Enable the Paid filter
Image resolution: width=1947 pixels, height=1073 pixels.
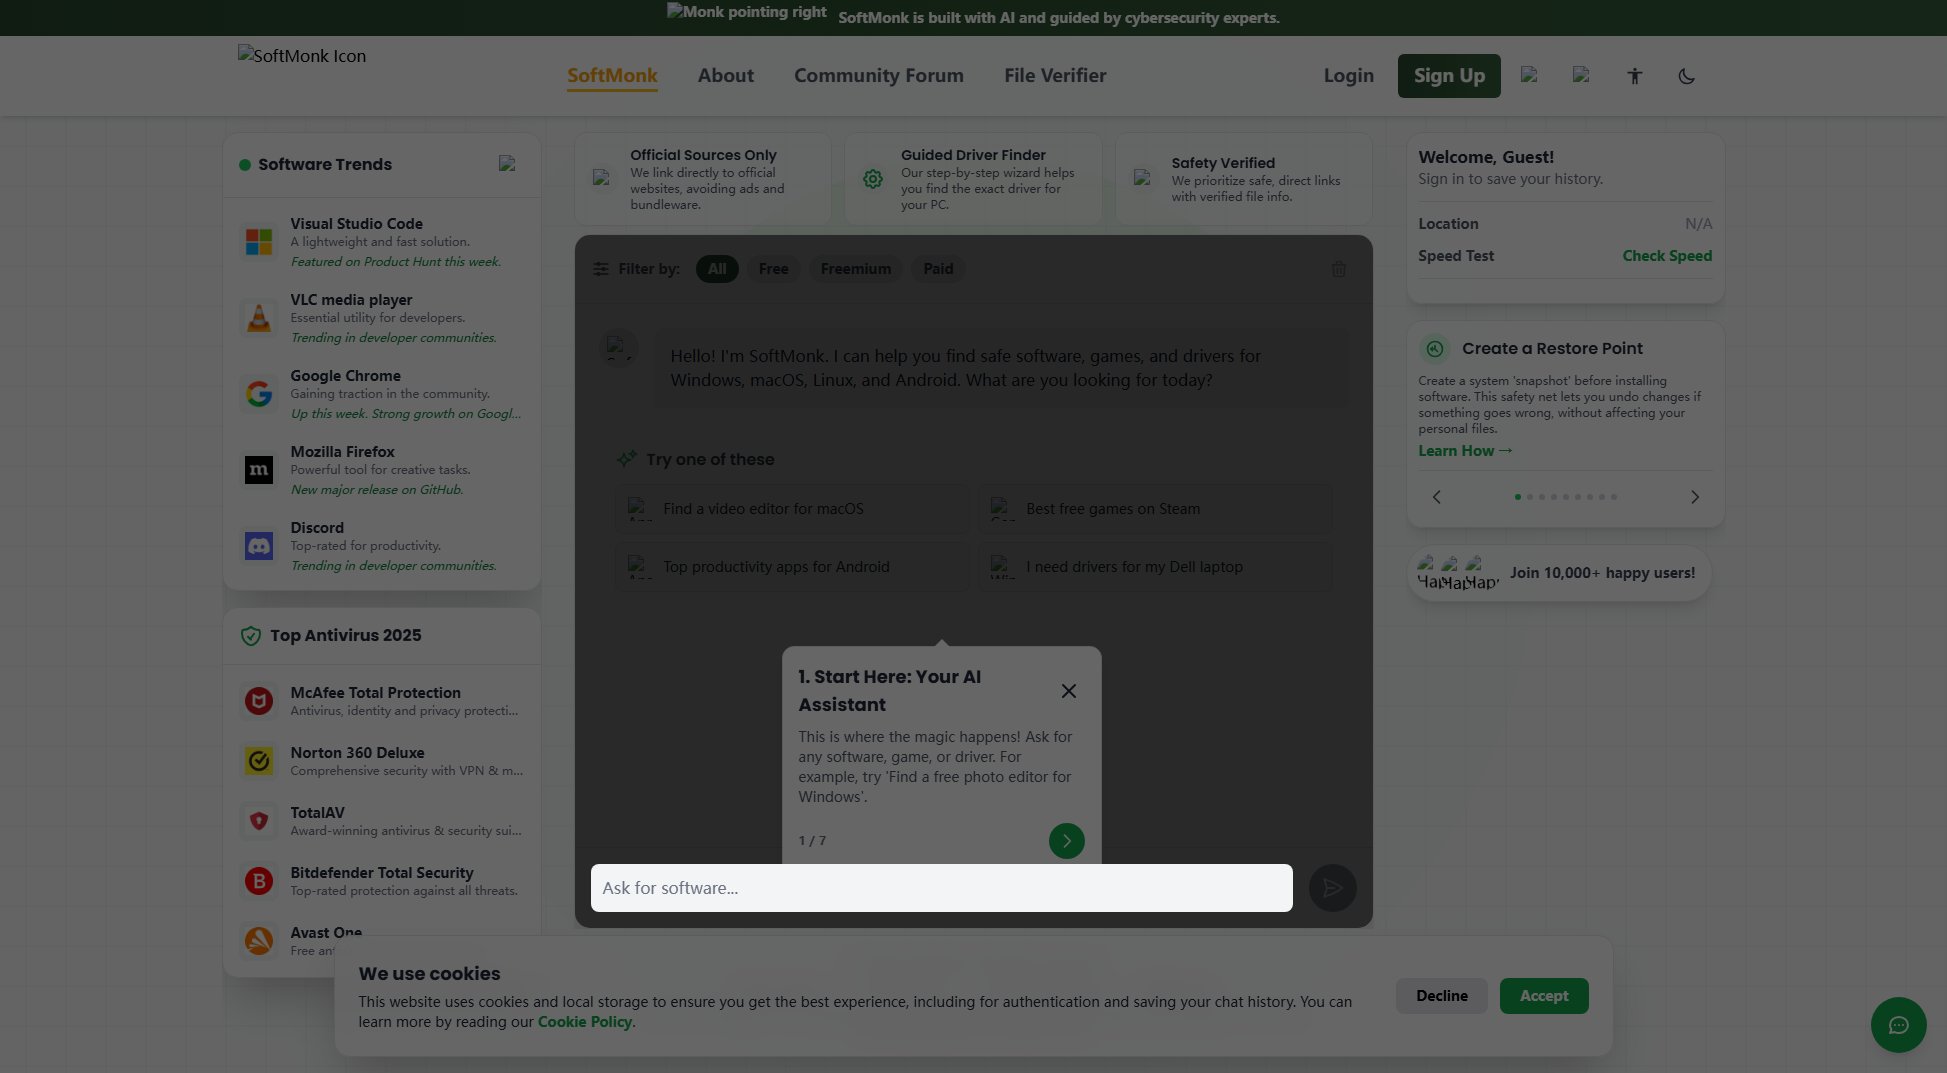[x=937, y=269]
